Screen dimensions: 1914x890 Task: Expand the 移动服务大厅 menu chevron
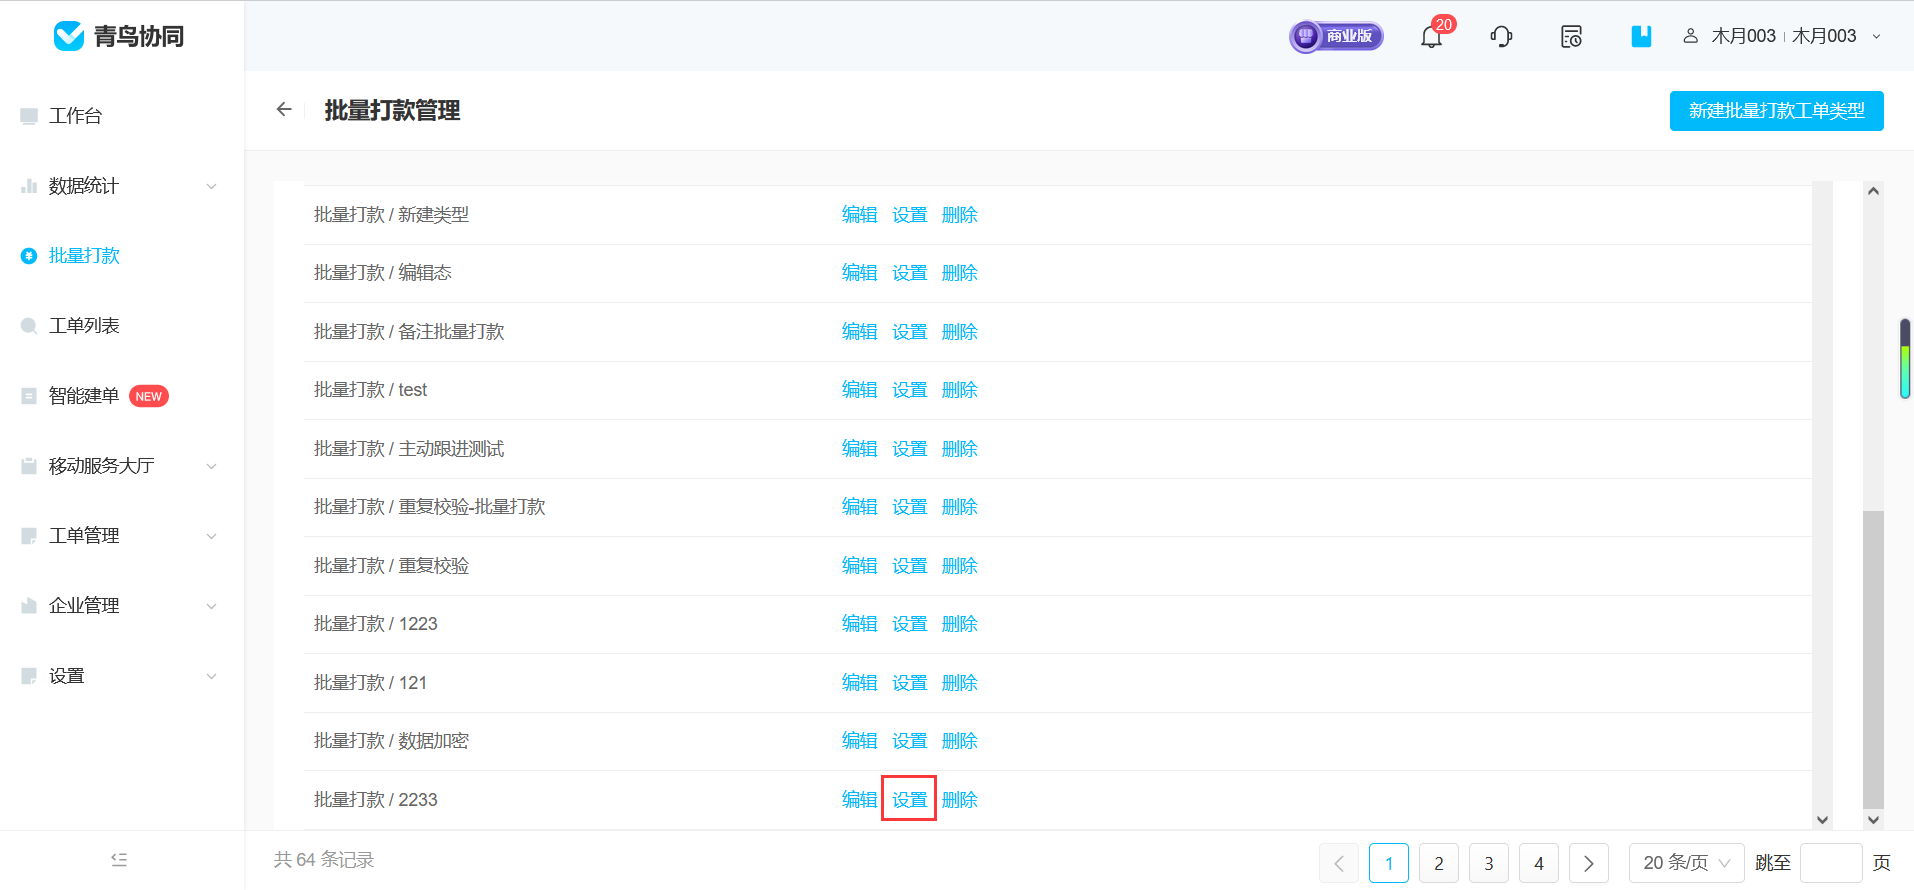point(211,466)
